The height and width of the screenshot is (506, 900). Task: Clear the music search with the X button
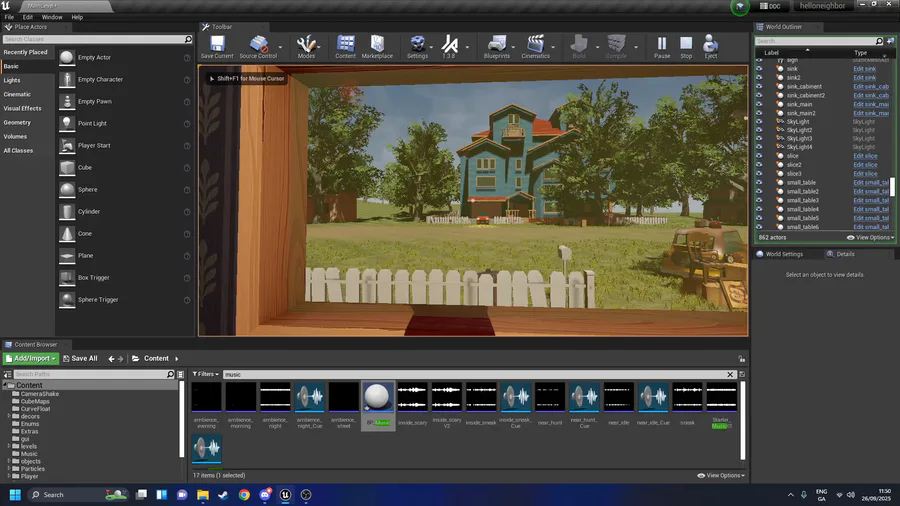point(730,375)
